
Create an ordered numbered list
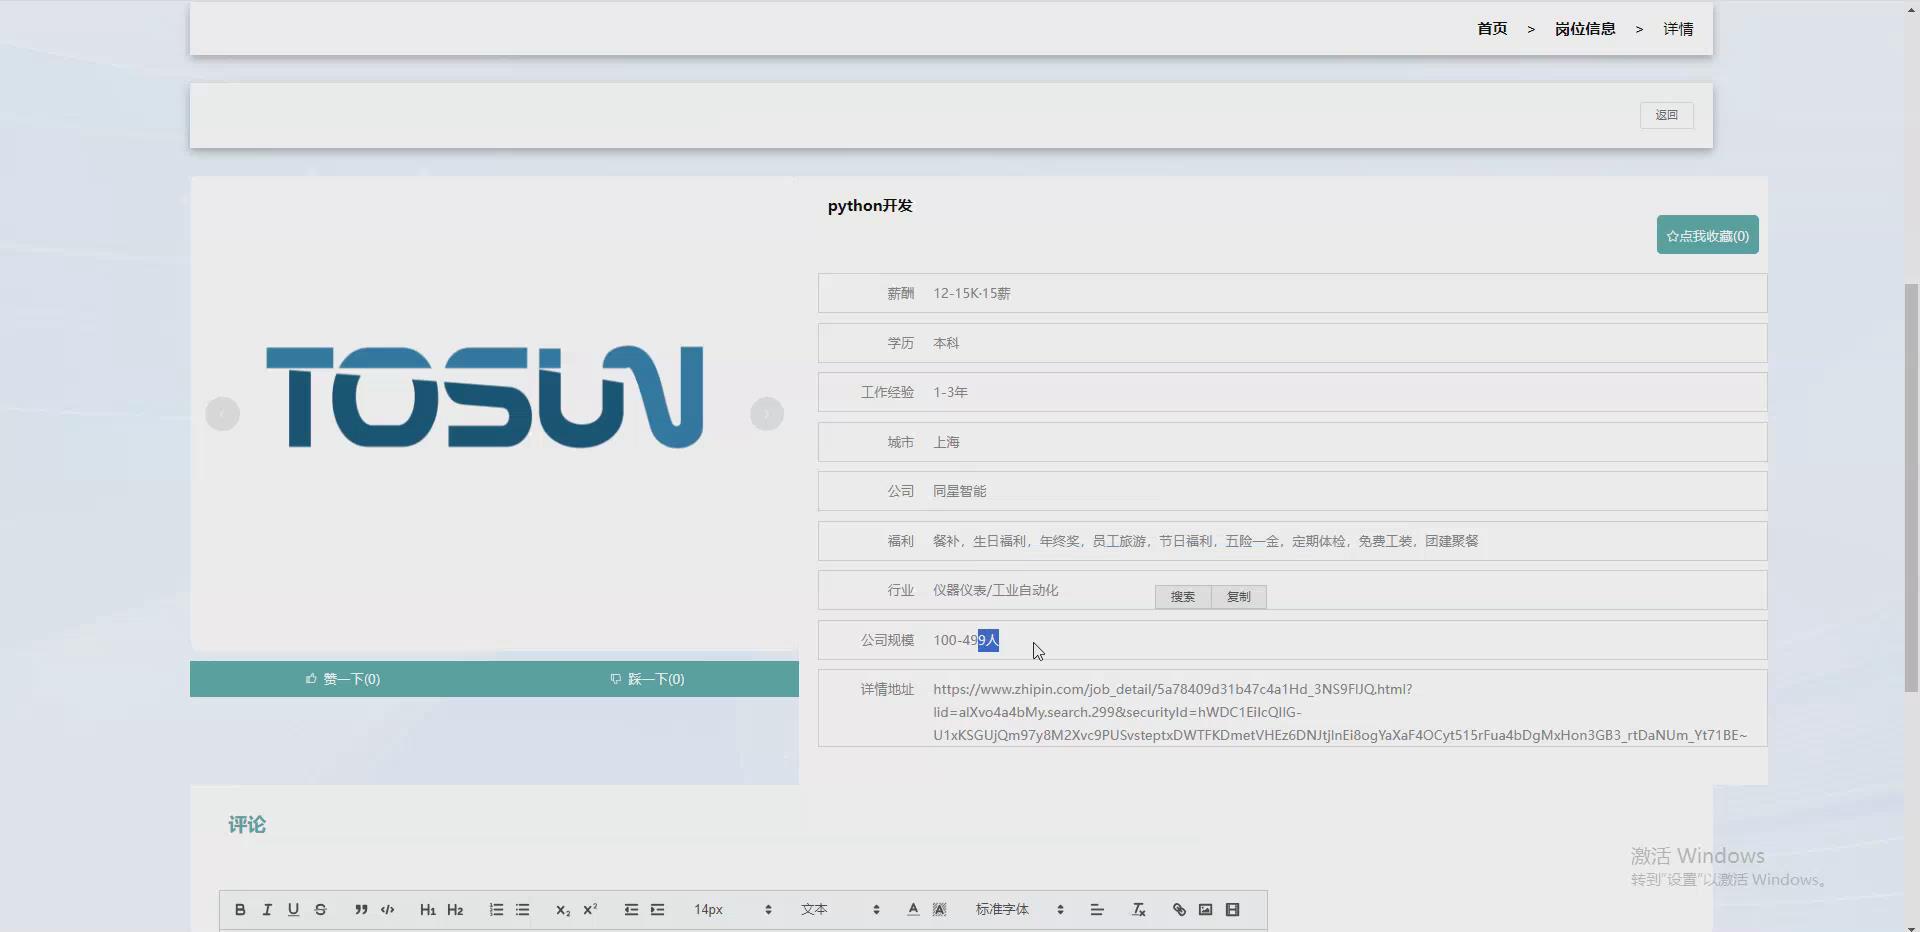tap(496, 910)
